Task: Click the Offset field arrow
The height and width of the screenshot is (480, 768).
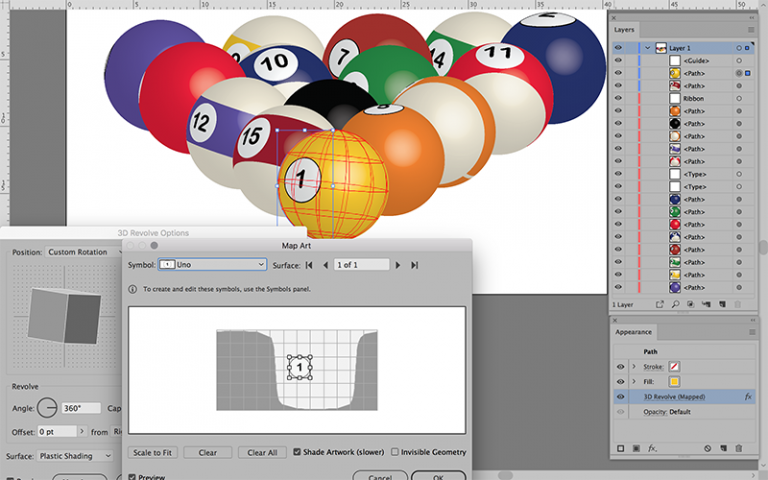Action: (82, 432)
